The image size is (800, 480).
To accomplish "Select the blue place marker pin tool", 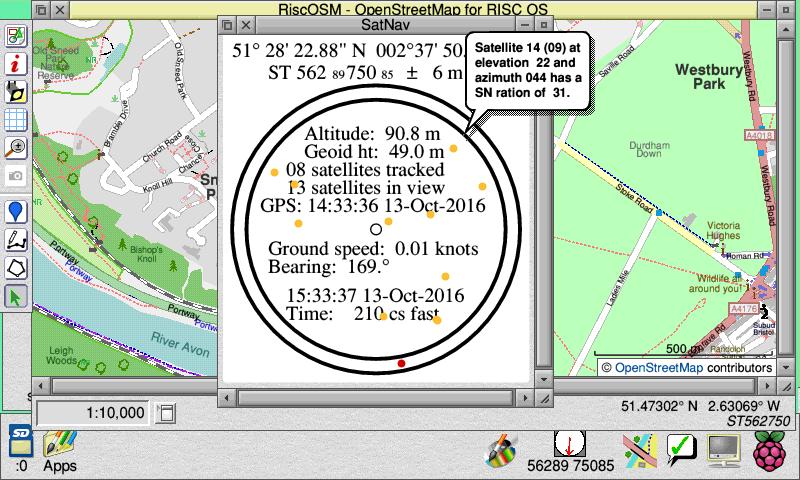I will (16, 212).
